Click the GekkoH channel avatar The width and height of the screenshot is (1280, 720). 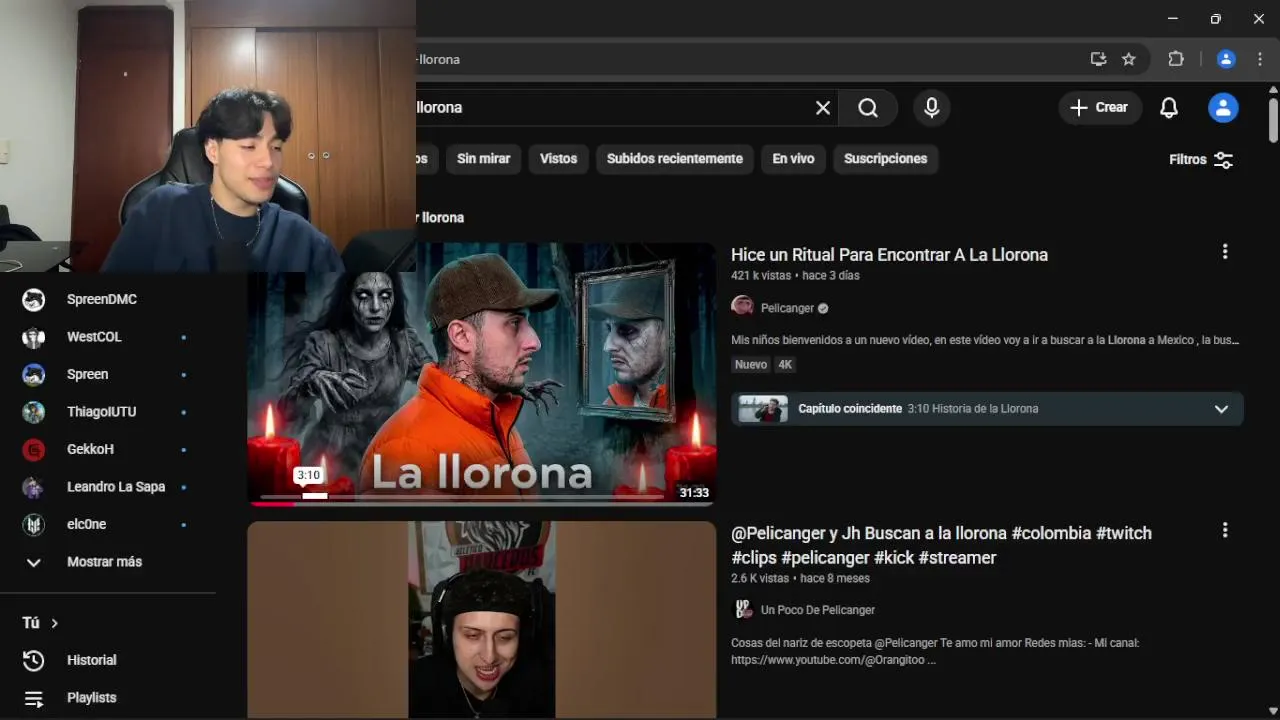[x=34, y=450]
